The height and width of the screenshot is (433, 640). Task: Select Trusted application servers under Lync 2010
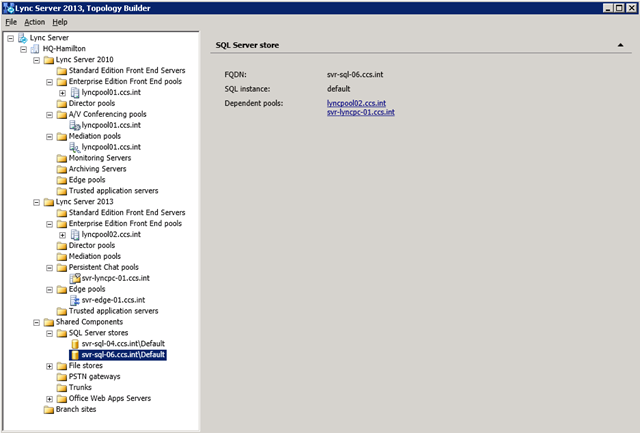click(113, 191)
